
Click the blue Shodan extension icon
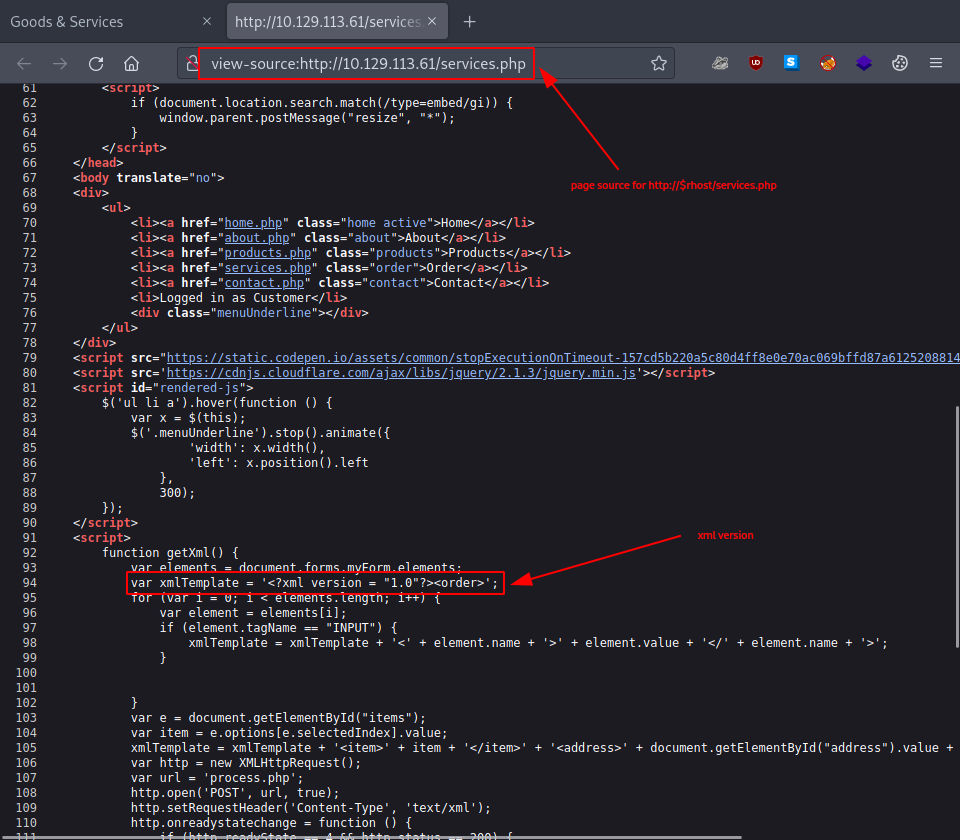[791, 62]
